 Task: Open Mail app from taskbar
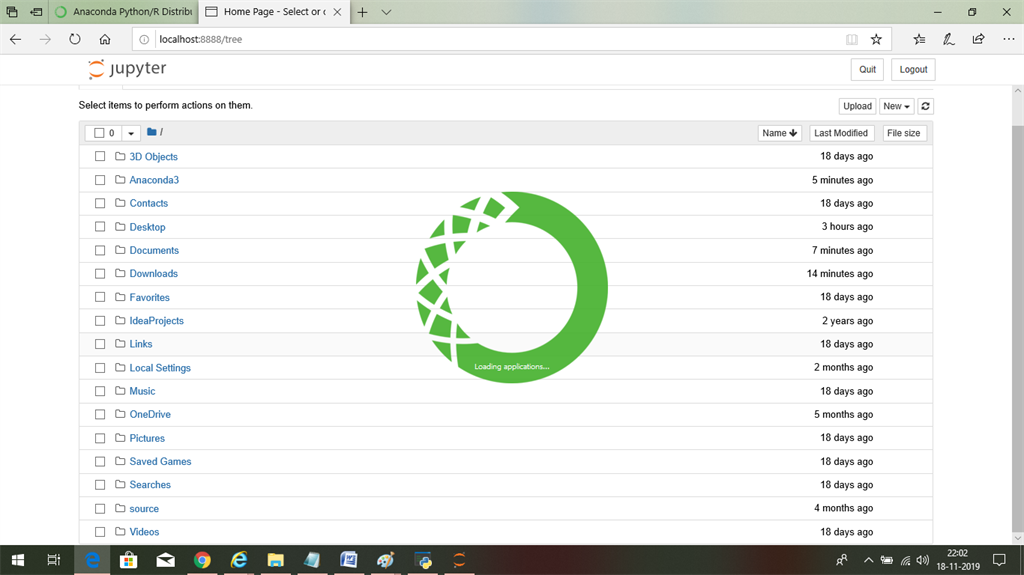click(x=165, y=560)
